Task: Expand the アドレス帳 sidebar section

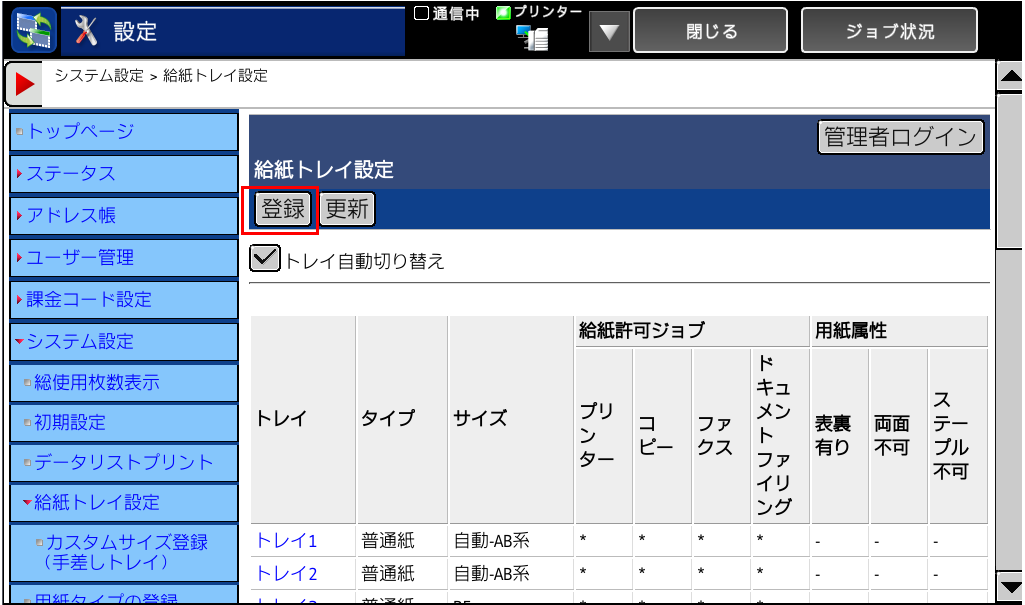Action: [124, 216]
